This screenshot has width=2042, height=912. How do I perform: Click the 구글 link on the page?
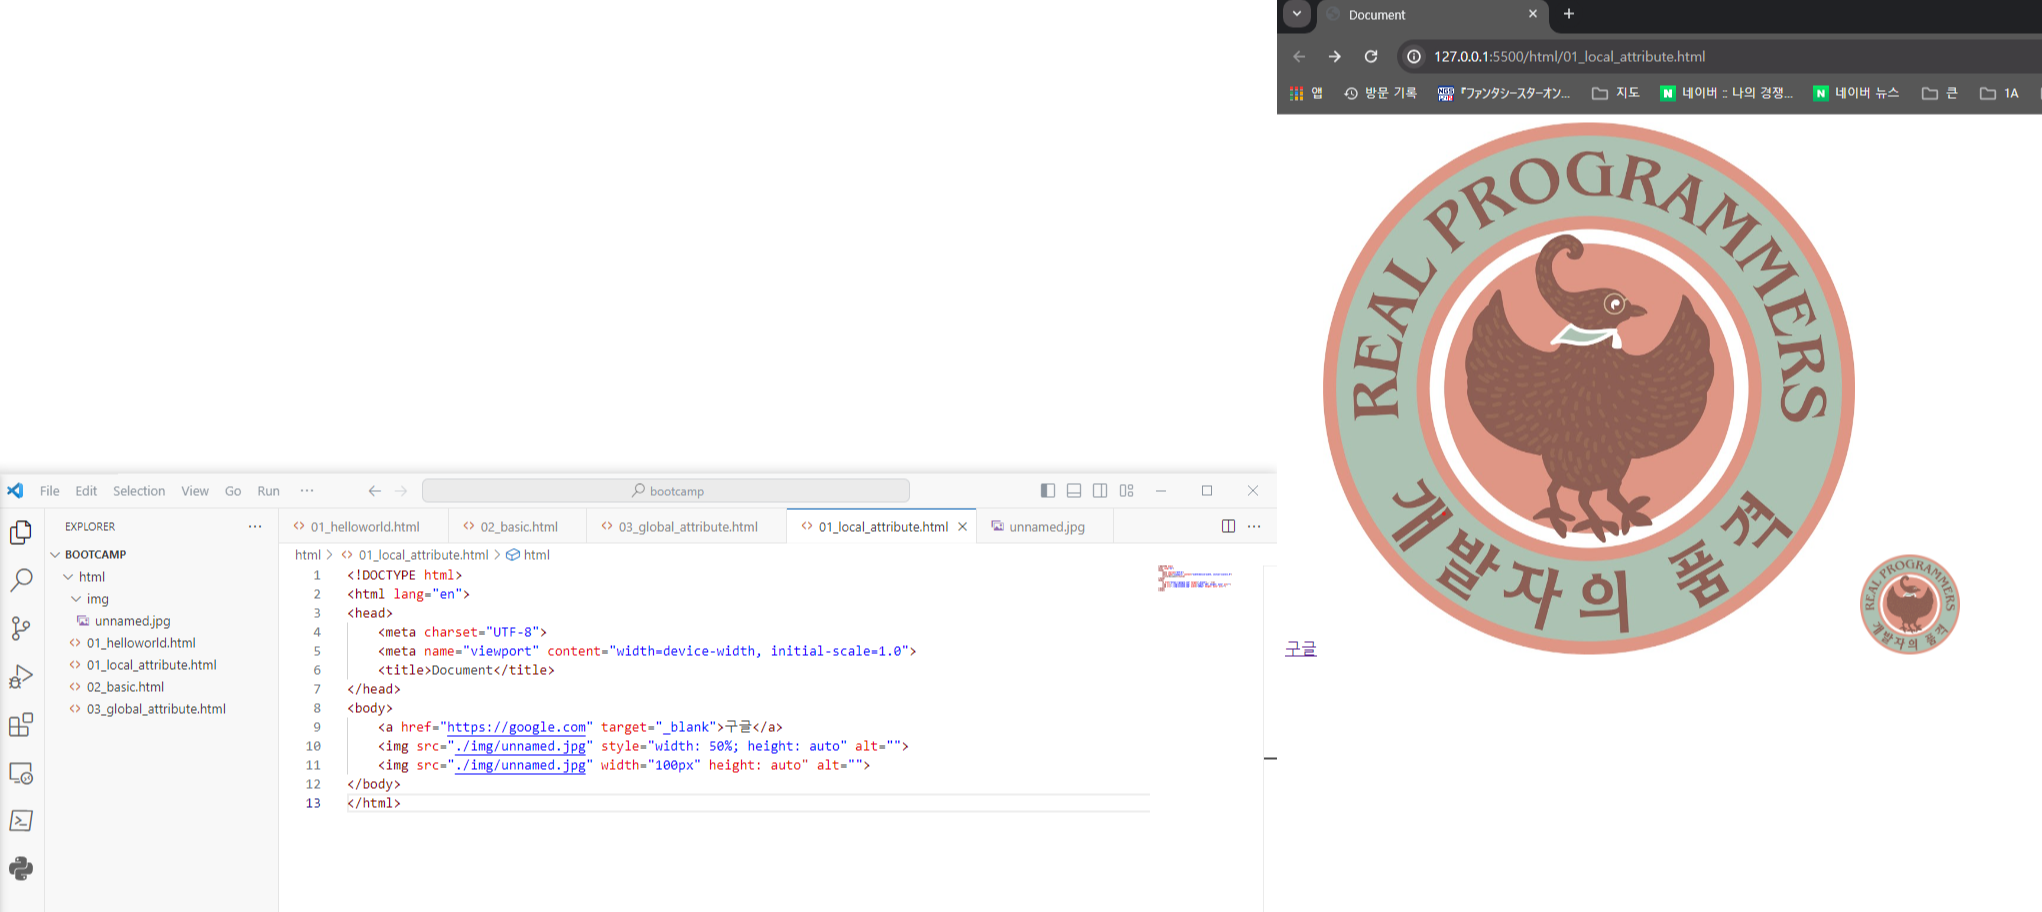(1301, 649)
